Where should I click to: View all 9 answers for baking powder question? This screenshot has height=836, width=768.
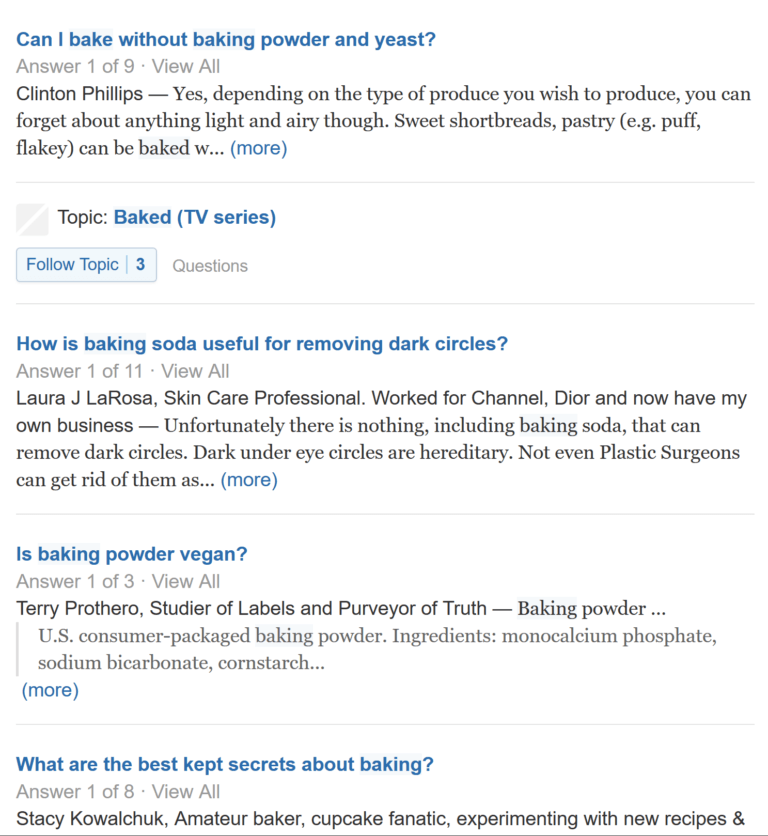pos(186,67)
